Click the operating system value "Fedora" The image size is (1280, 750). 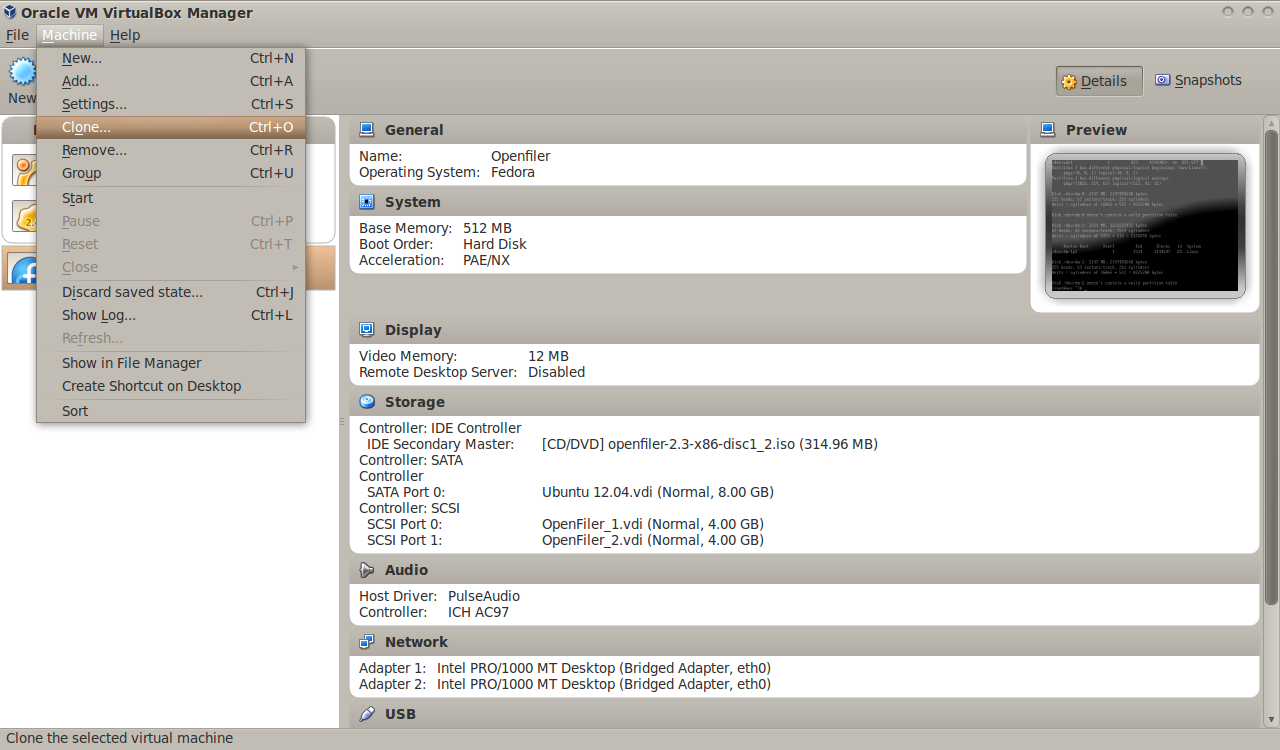(x=513, y=172)
